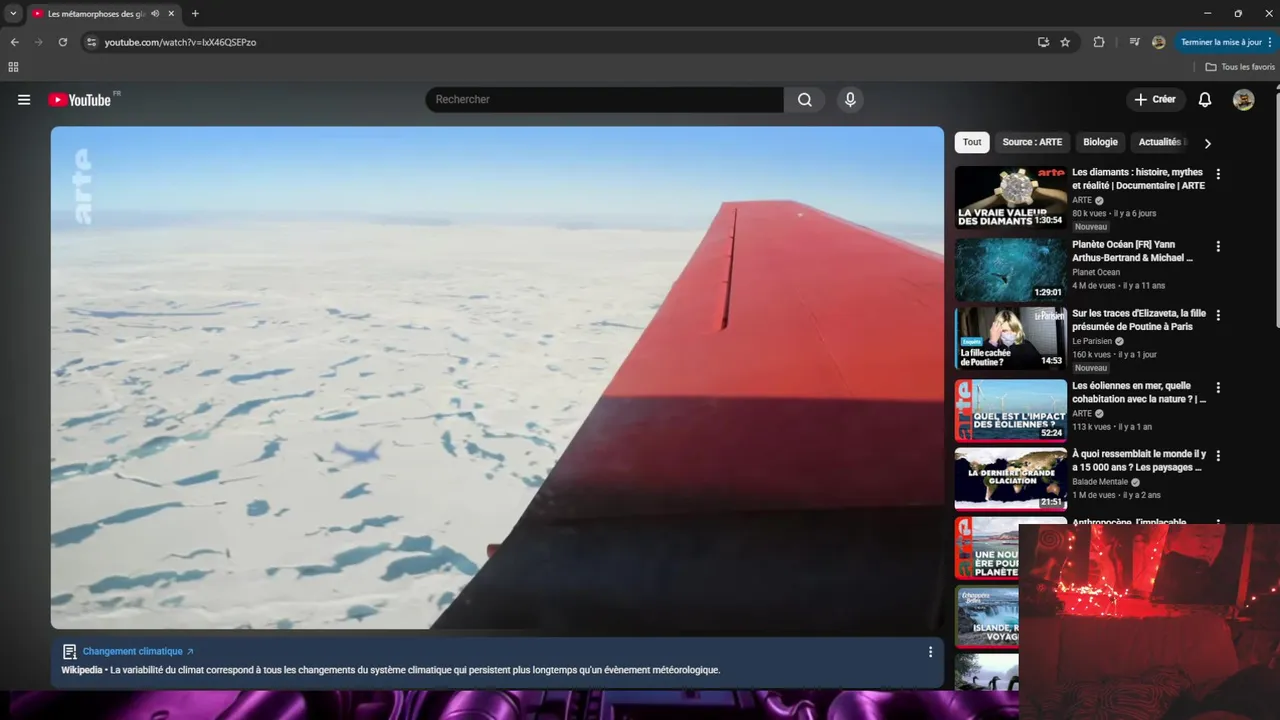Open the YouTube hamburger guide menu

(24, 100)
